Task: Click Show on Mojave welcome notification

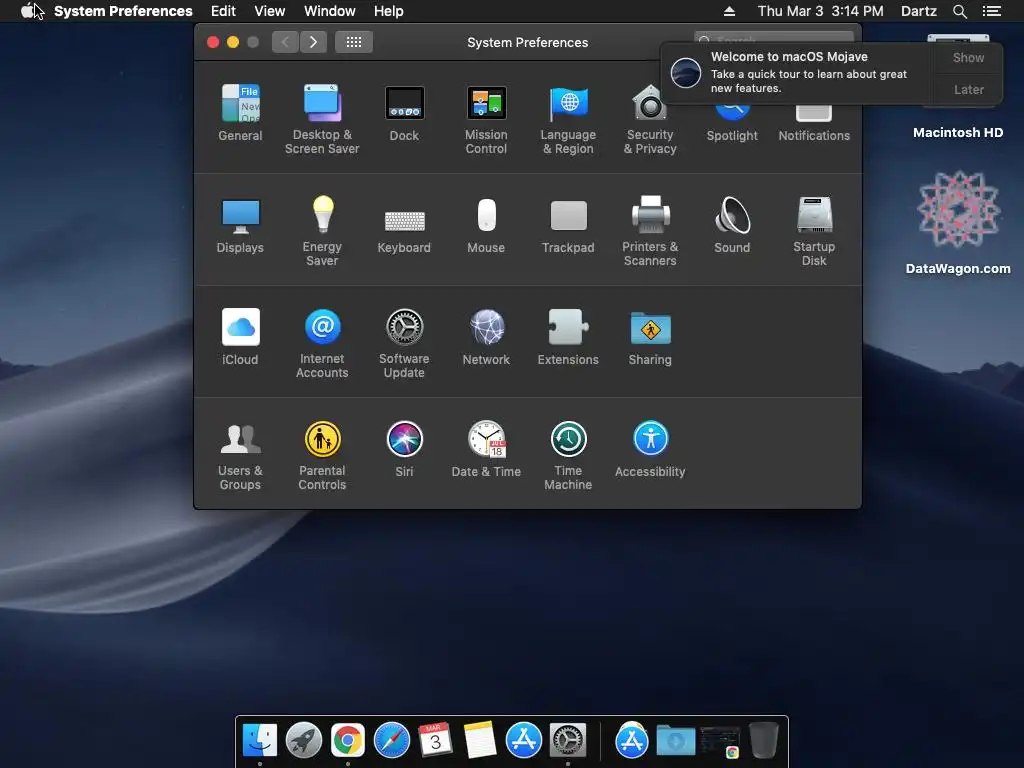Action: (x=968, y=57)
